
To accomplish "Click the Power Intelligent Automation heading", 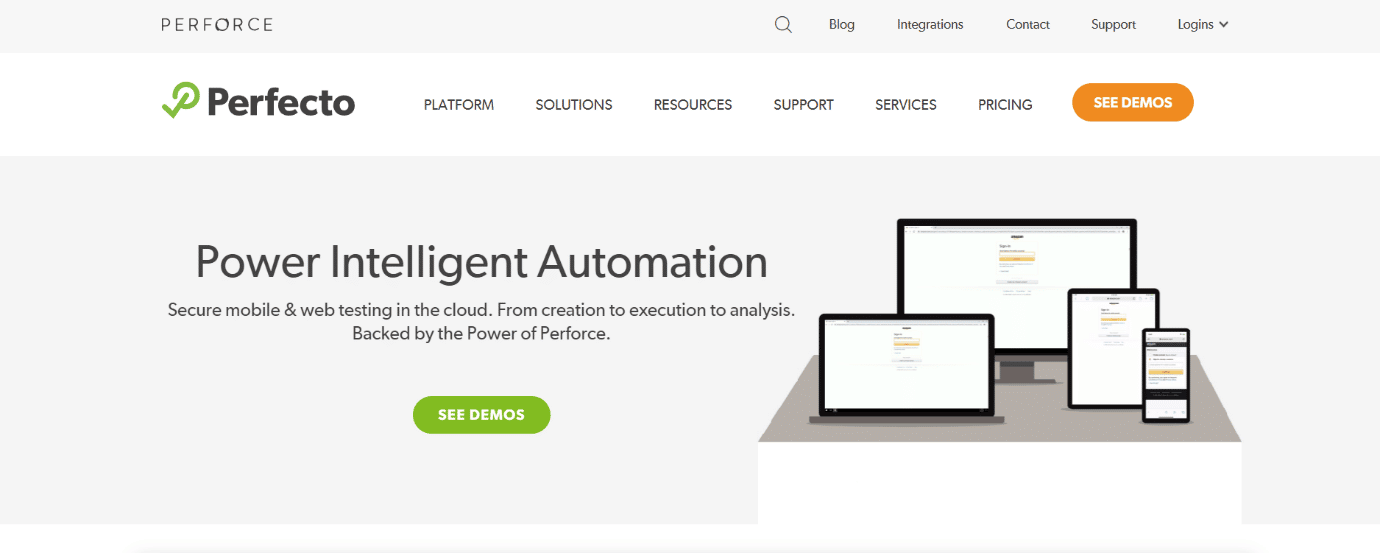I will pyautogui.click(x=482, y=262).
